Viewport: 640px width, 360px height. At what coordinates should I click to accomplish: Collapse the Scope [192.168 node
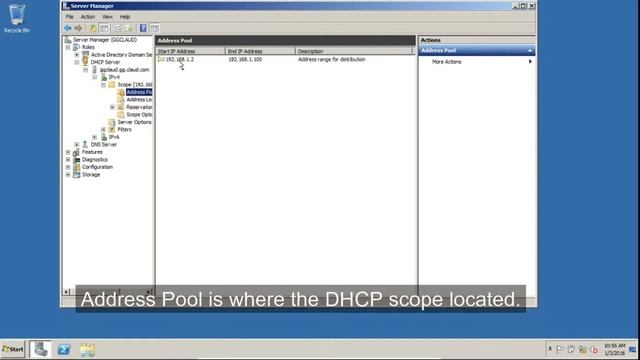(103, 84)
